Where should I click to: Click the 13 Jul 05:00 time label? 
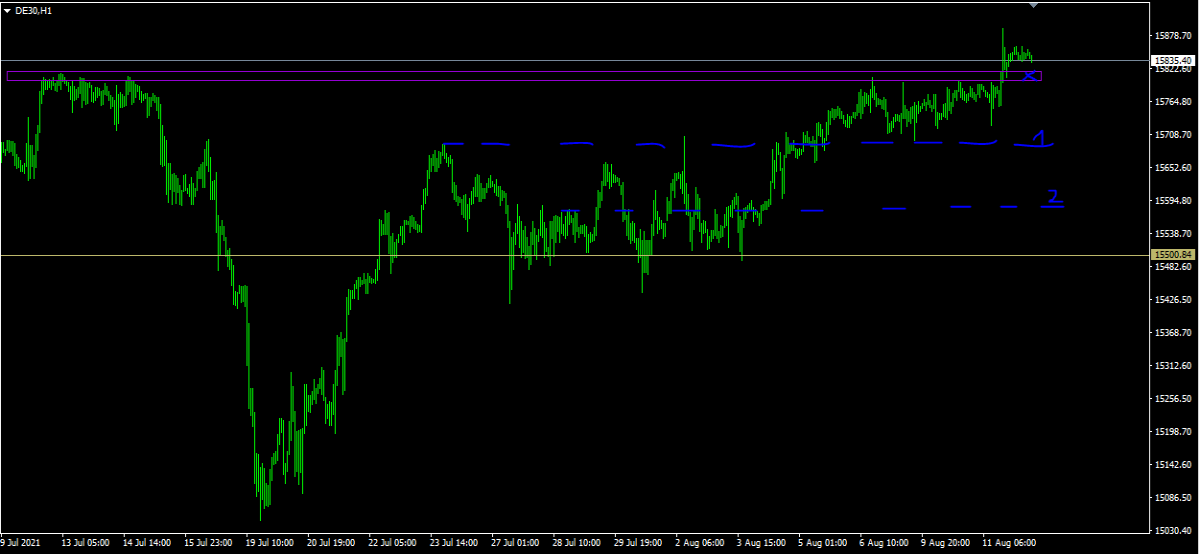85,543
